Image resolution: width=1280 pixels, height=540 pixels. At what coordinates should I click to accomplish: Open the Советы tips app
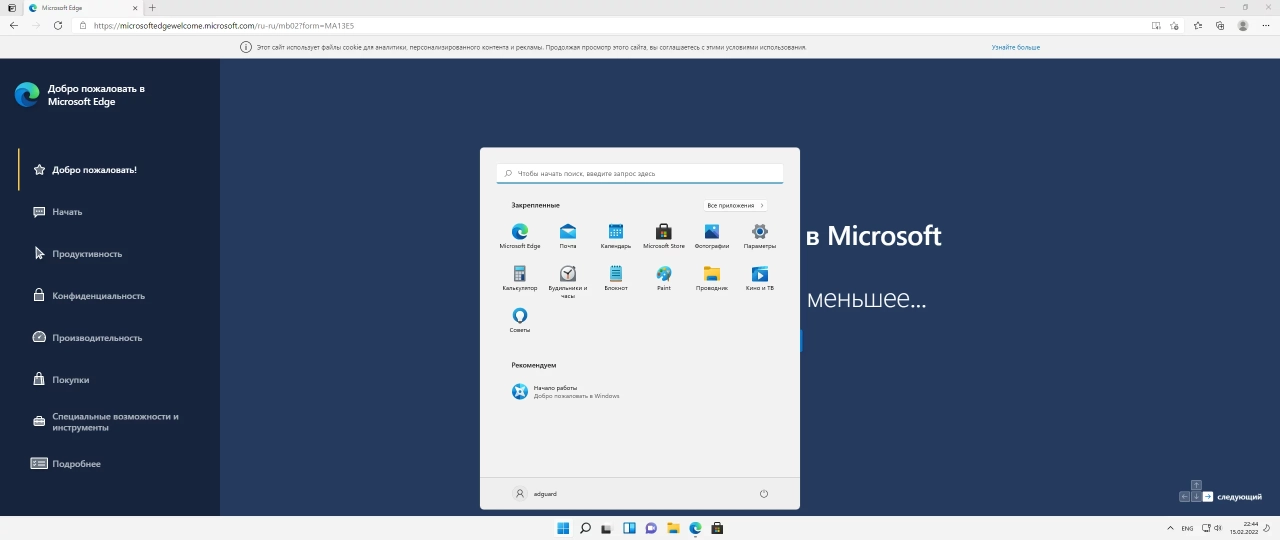520,320
